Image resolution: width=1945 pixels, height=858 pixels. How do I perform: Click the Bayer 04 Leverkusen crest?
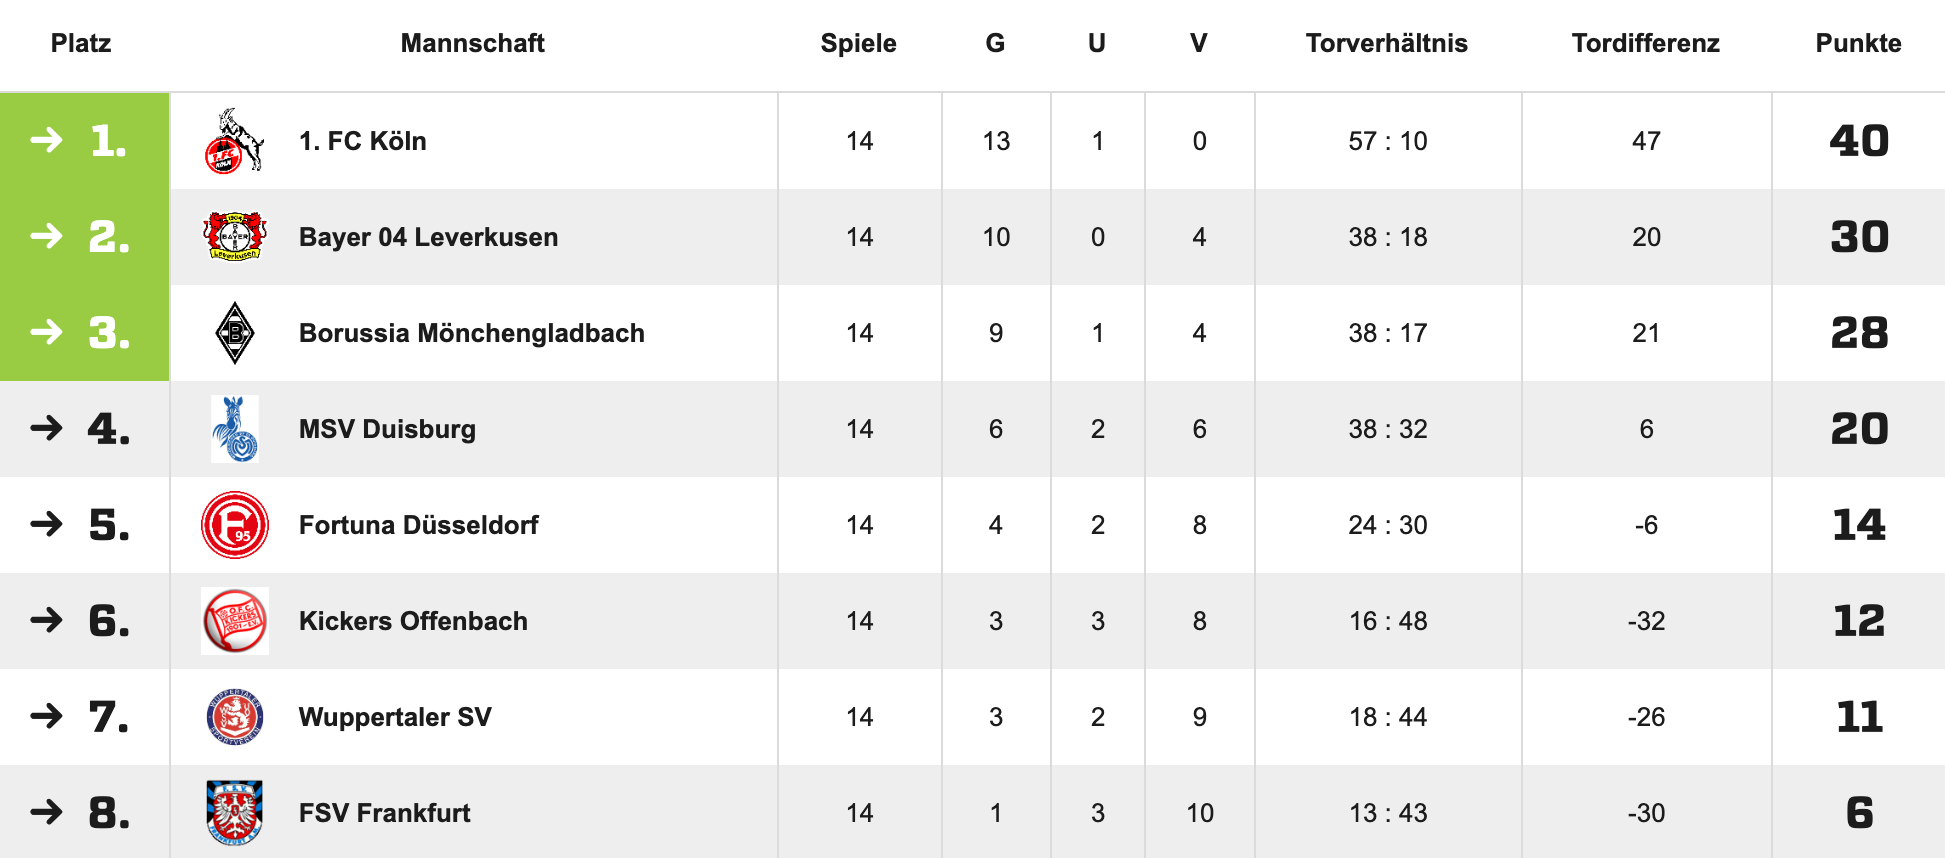pyautogui.click(x=234, y=237)
